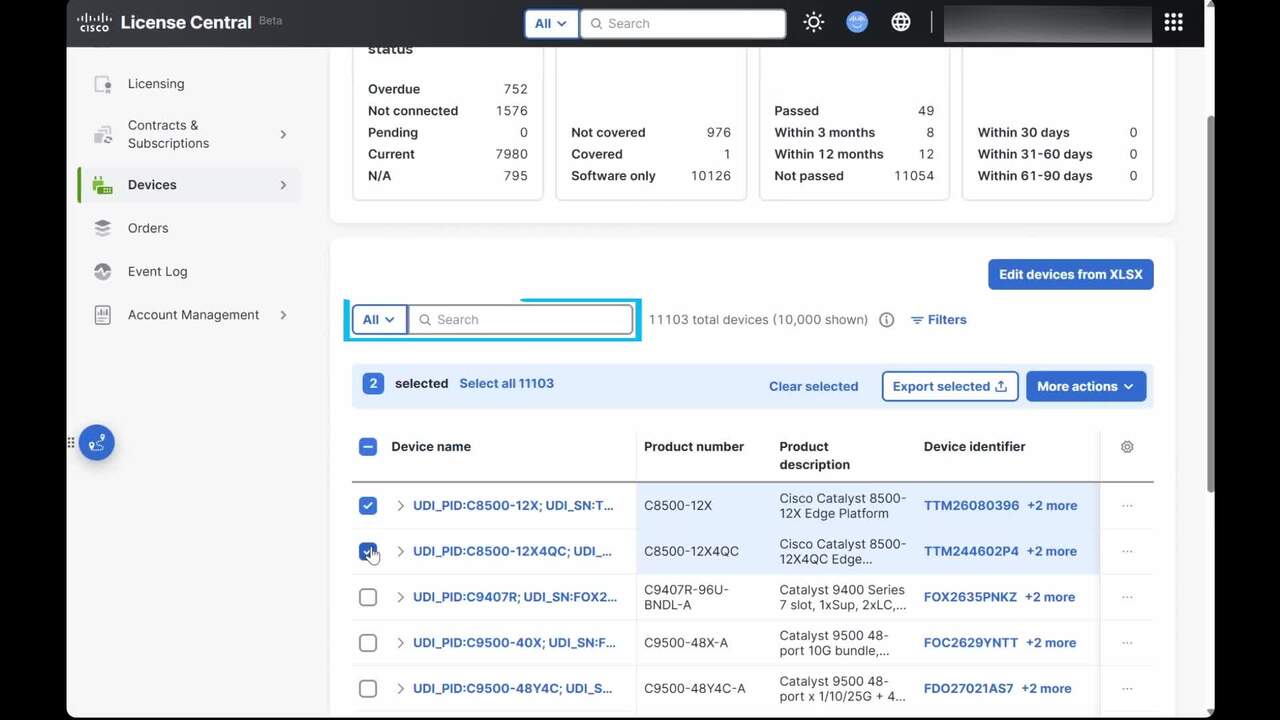
Task: Click the Account Management sidebar icon
Action: (102, 315)
